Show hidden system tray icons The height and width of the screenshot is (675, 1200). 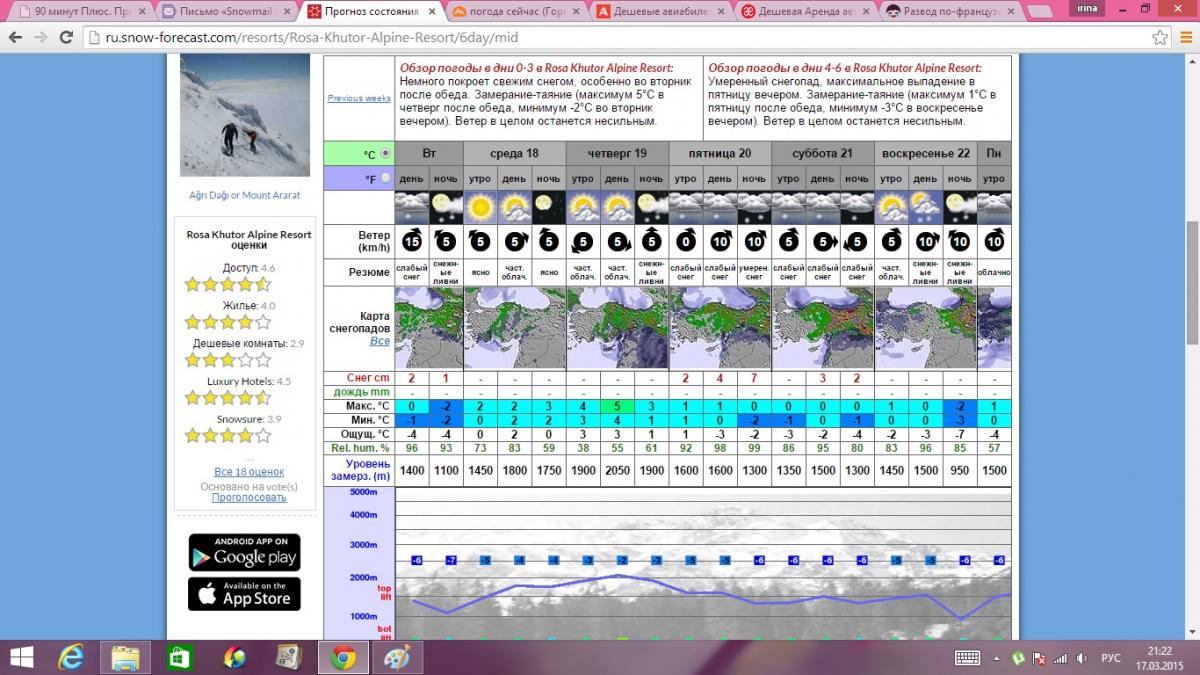(996, 658)
